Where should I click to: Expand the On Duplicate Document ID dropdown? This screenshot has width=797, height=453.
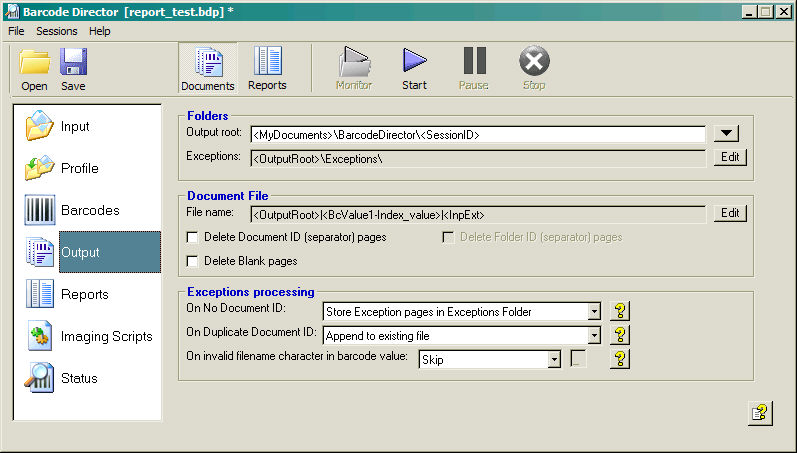pyautogui.click(x=594, y=335)
